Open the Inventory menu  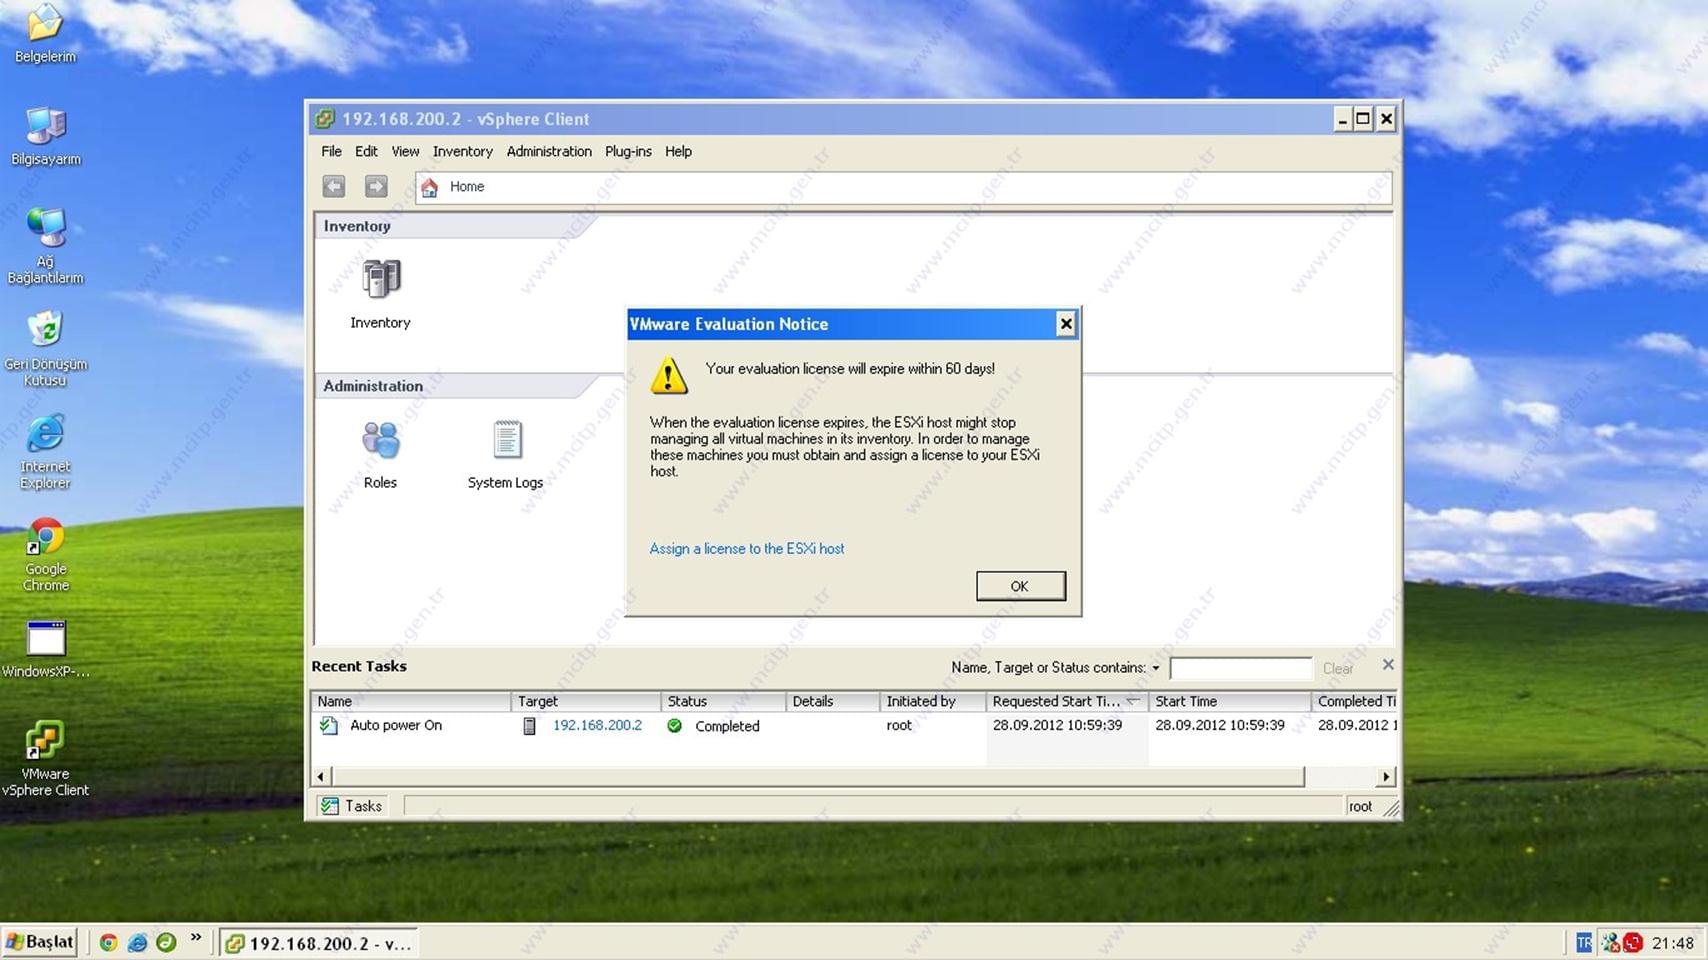pyautogui.click(x=462, y=152)
